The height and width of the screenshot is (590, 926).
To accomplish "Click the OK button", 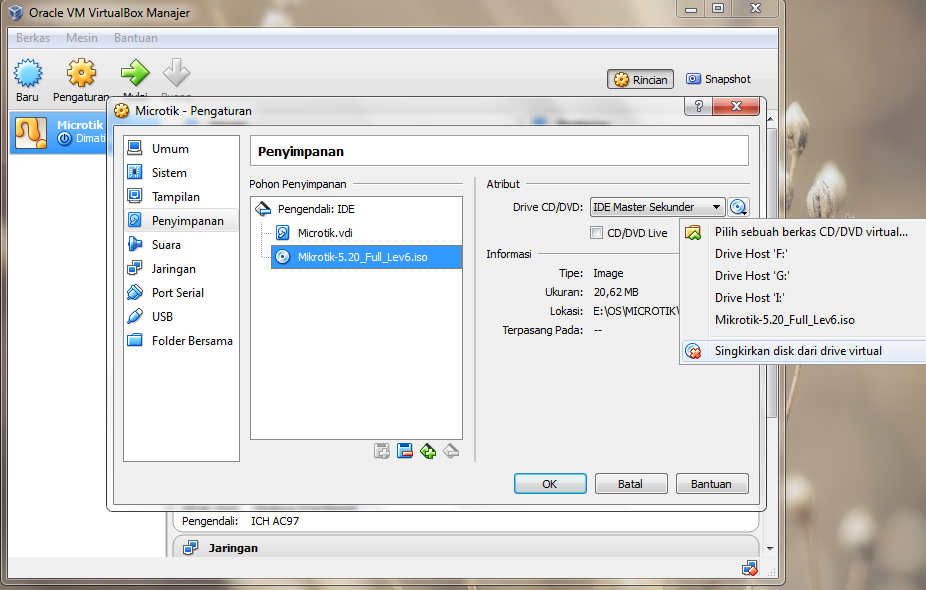I will (x=550, y=484).
